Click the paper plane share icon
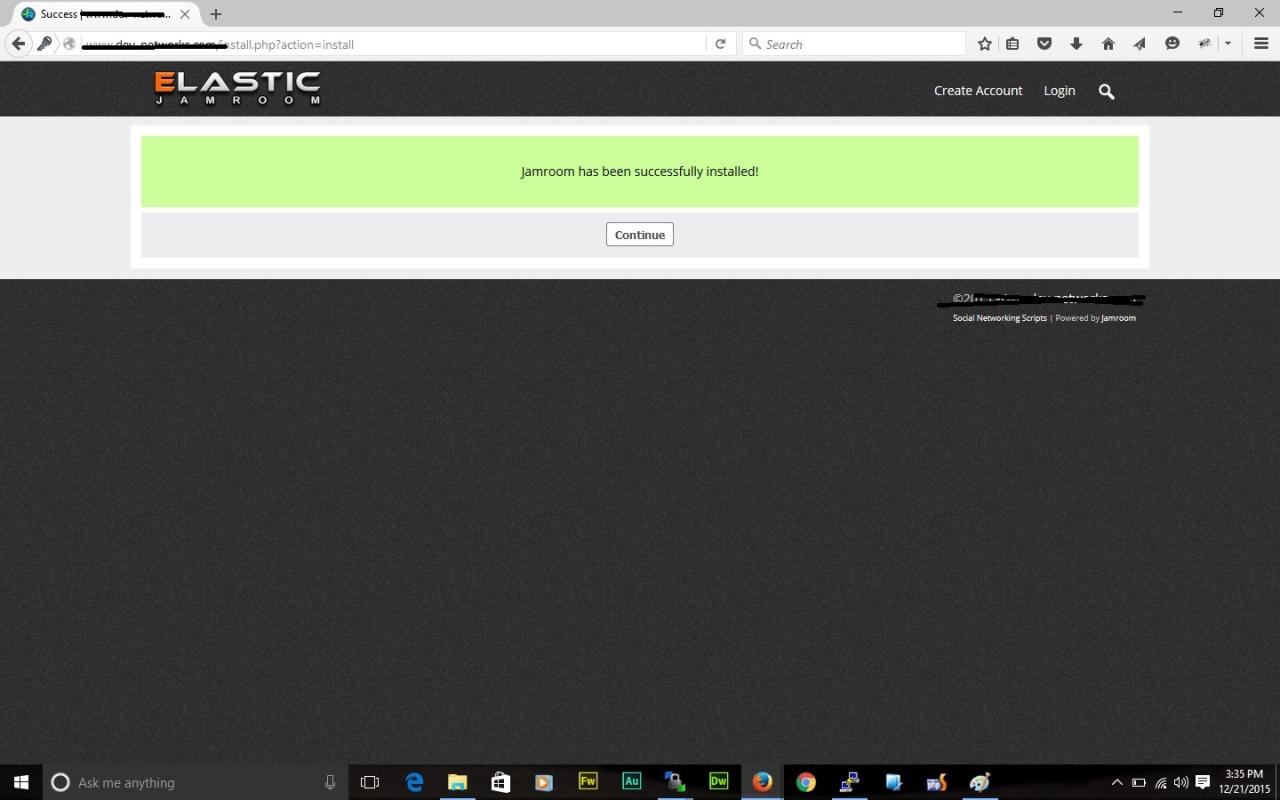The image size is (1280, 800). click(1140, 44)
